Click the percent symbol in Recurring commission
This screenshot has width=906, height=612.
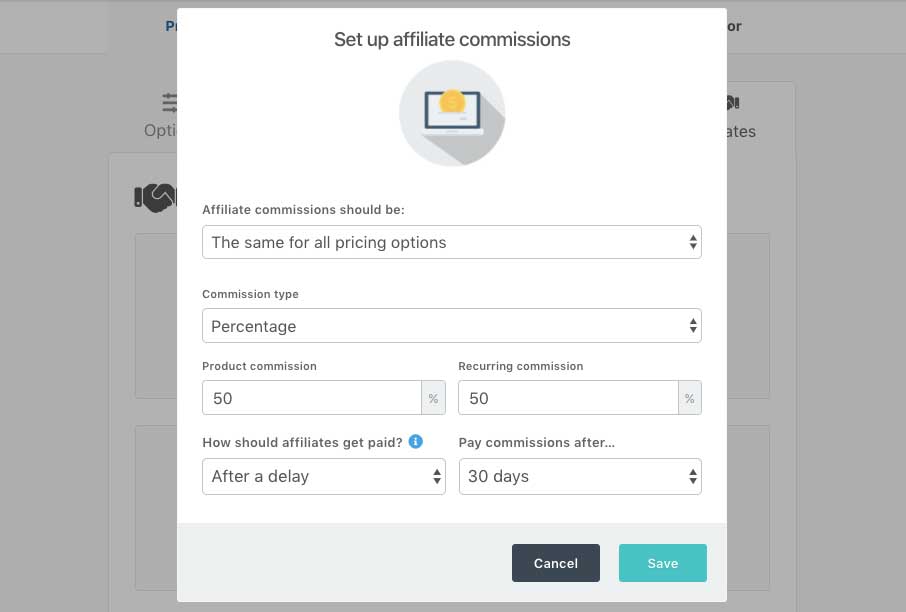click(689, 398)
